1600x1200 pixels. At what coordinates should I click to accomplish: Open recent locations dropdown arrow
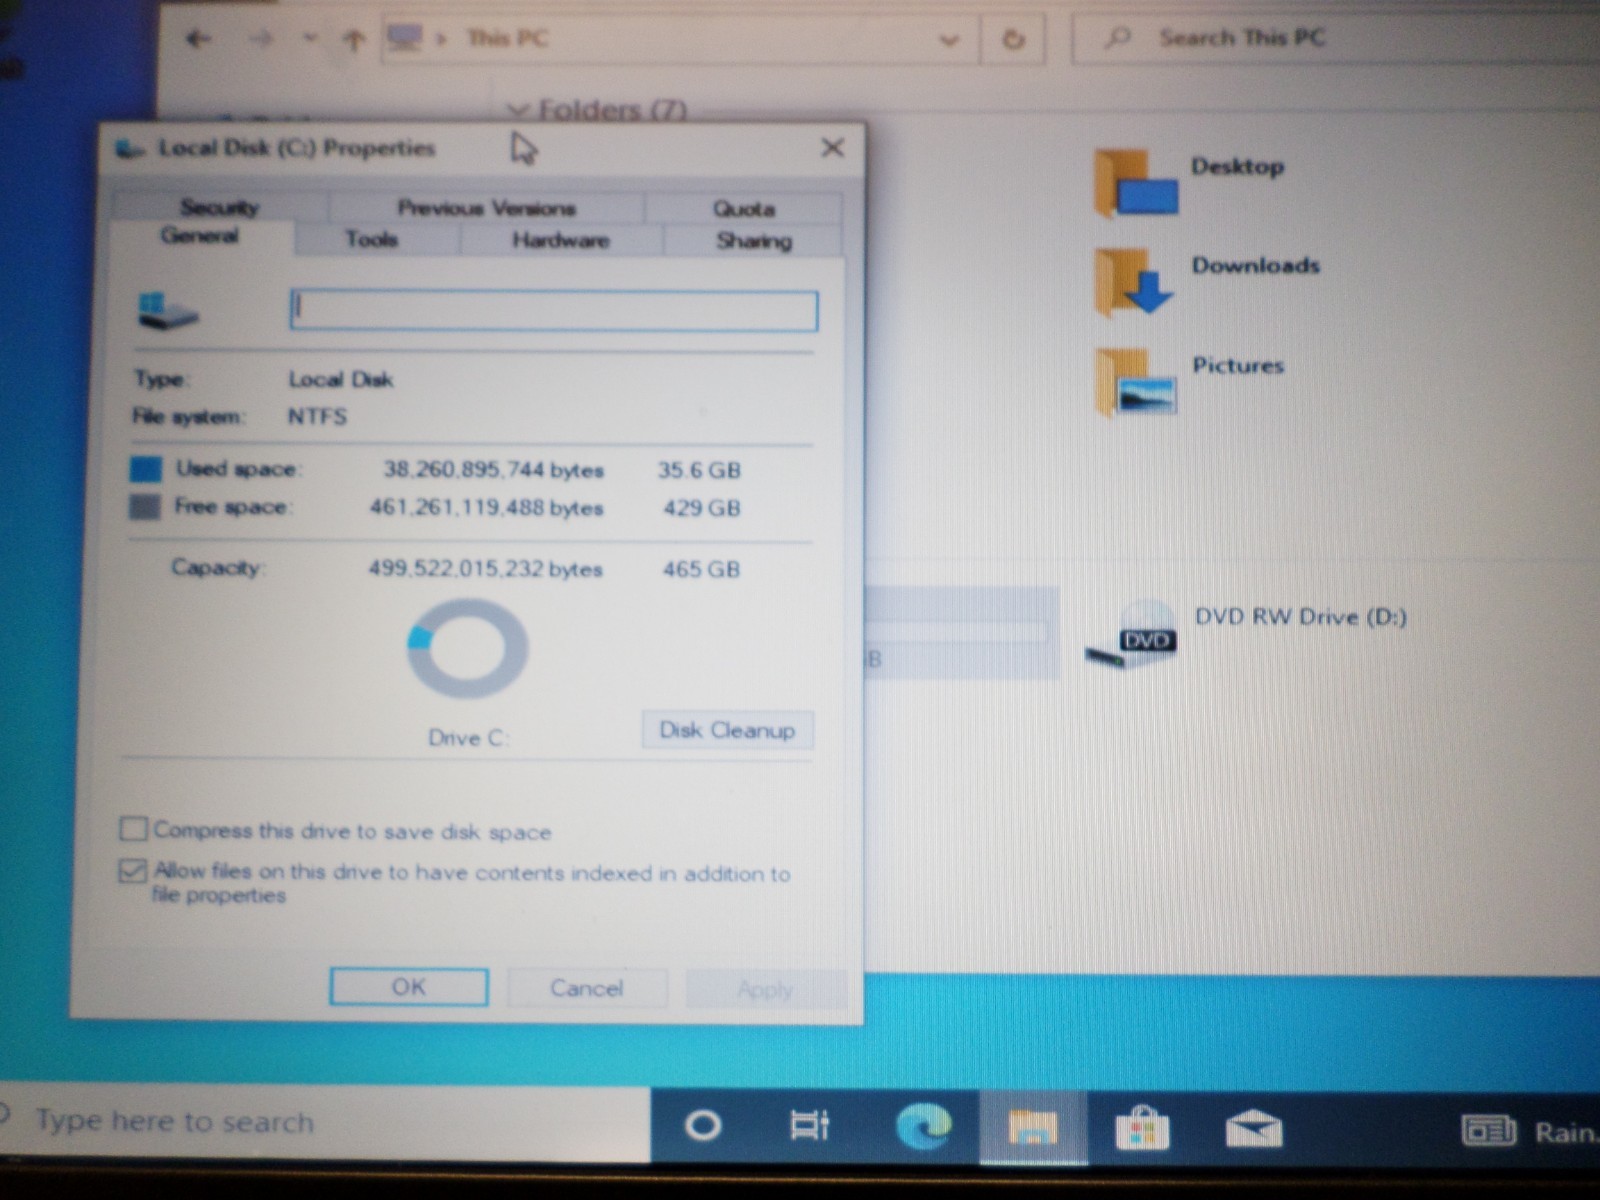coord(310,40)
